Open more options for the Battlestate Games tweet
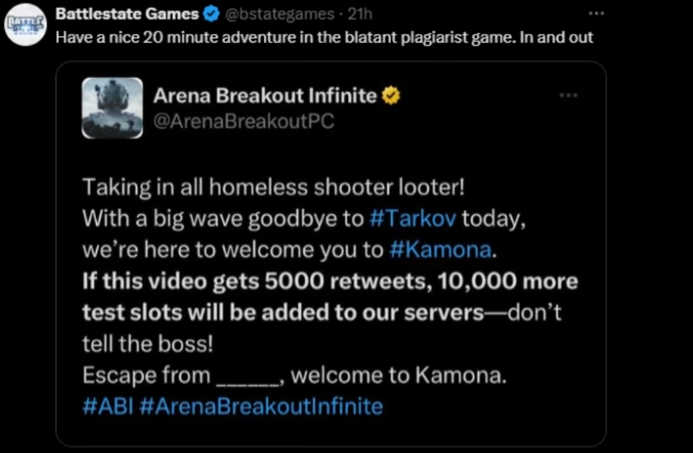 coord(597,15)
